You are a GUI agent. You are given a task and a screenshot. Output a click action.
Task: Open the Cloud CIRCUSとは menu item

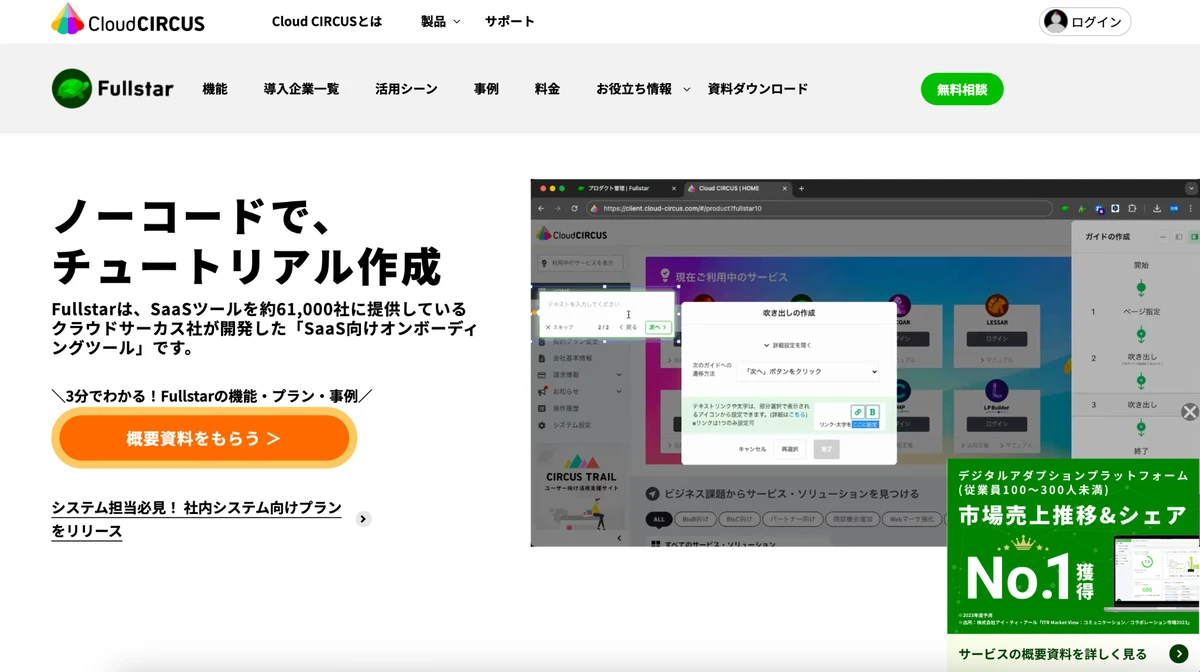point(326,21)
